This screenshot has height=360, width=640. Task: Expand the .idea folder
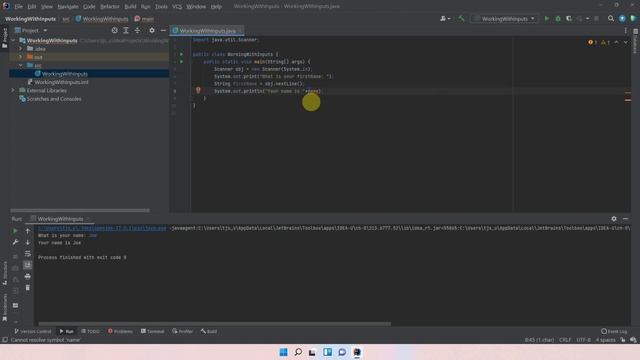[x=21, y=49]
